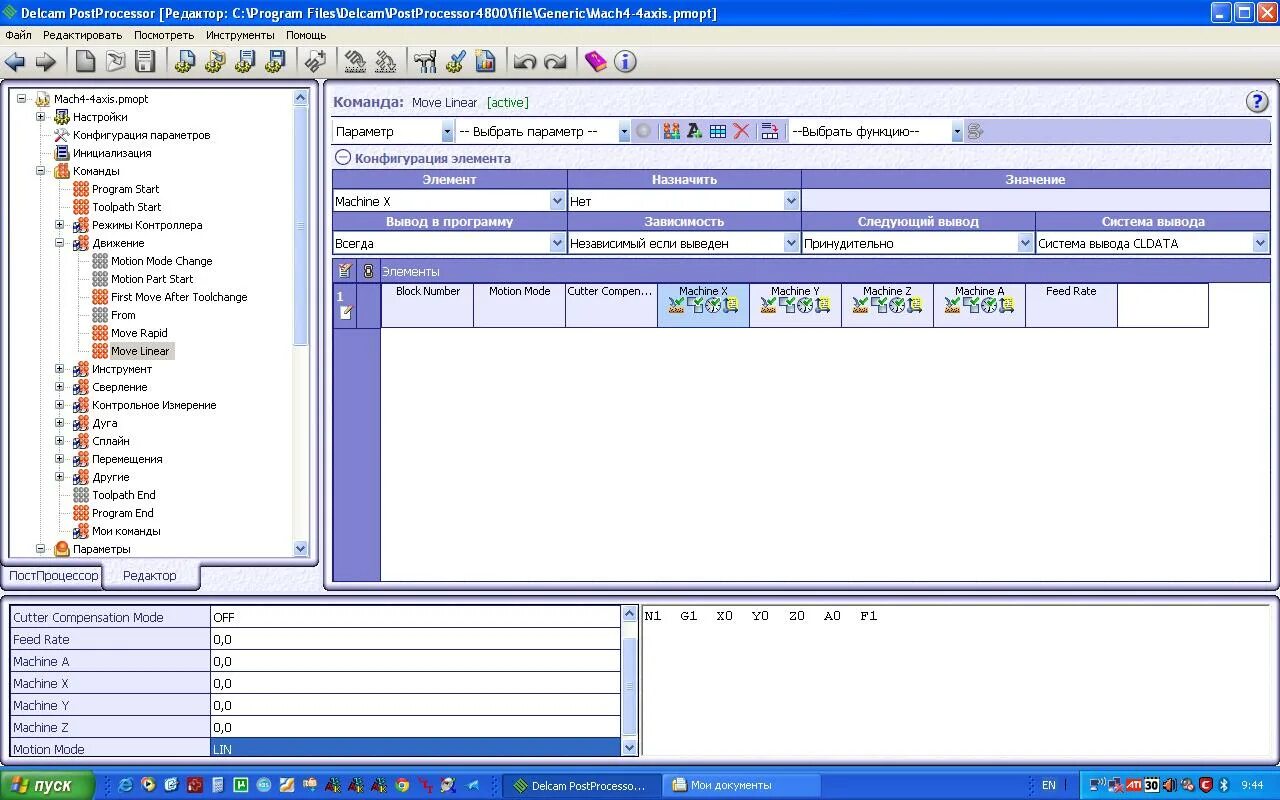Click the EN language indicator

click(1048, 786)
